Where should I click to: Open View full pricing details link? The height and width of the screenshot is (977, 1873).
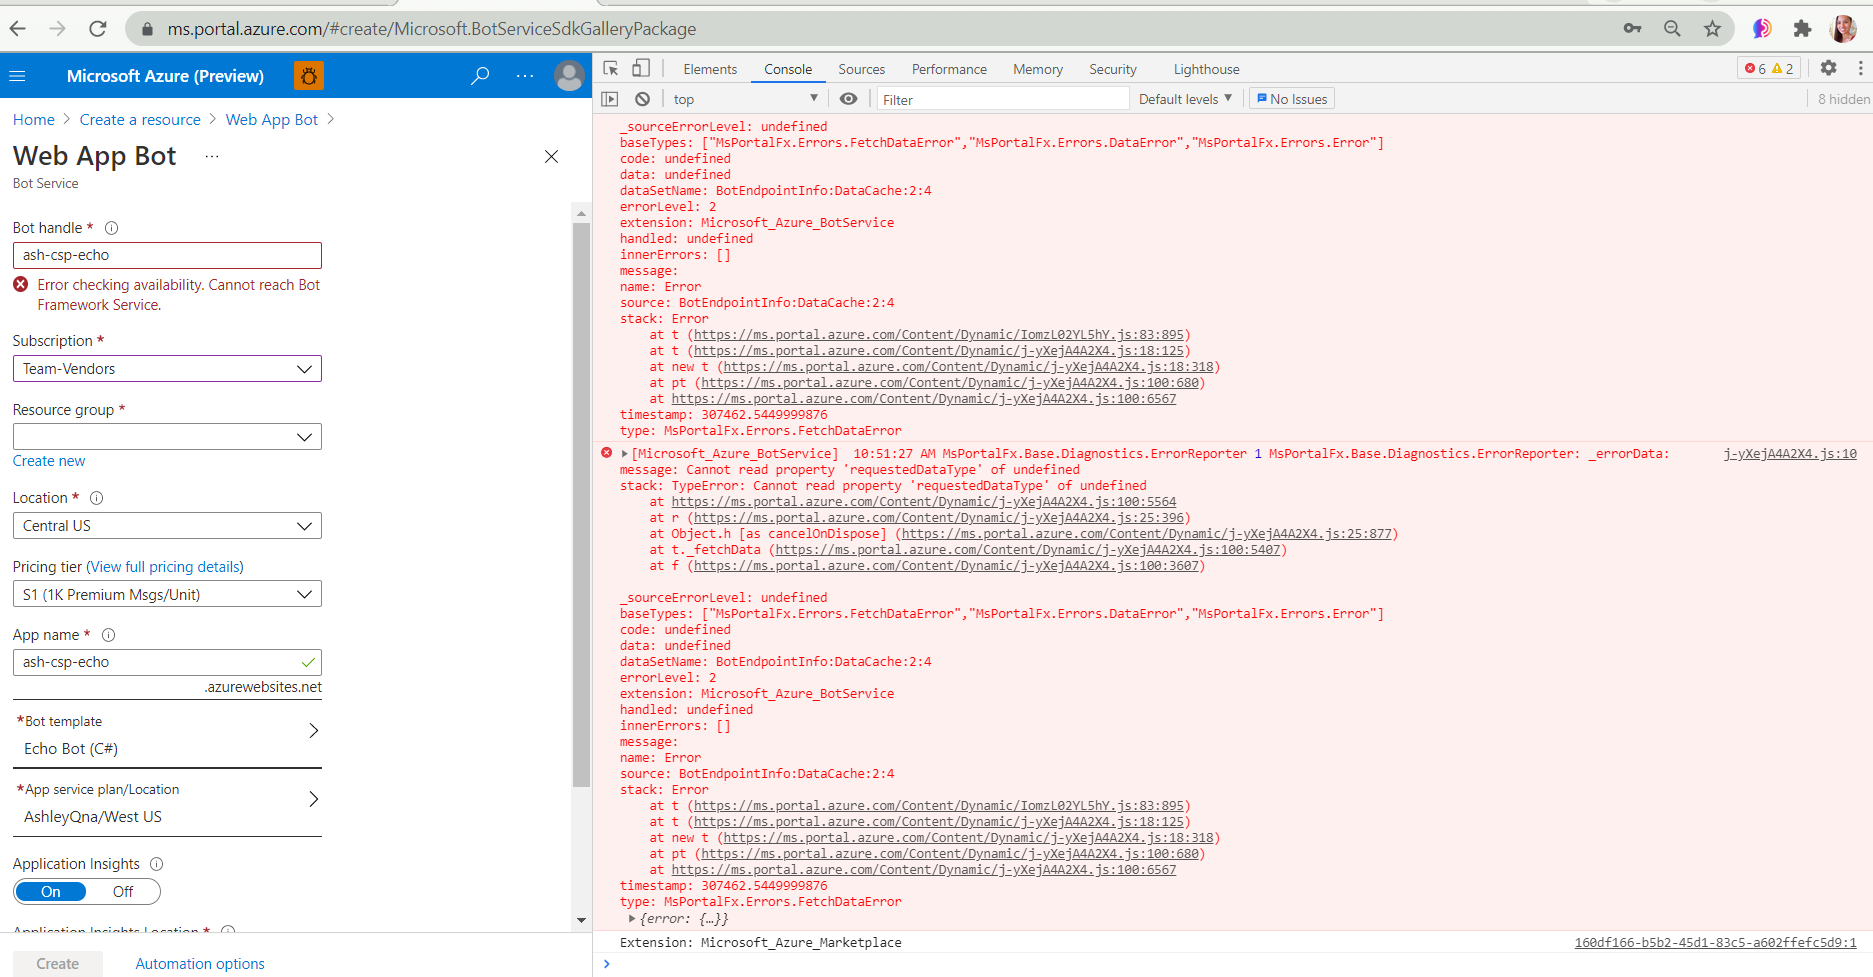[x=164, y=566]
